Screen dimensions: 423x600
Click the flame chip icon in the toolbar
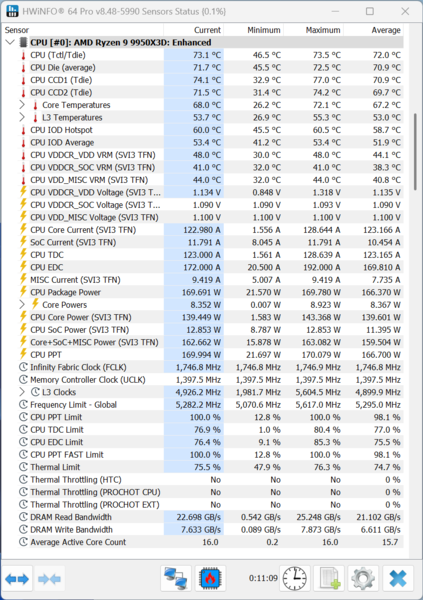210,578
